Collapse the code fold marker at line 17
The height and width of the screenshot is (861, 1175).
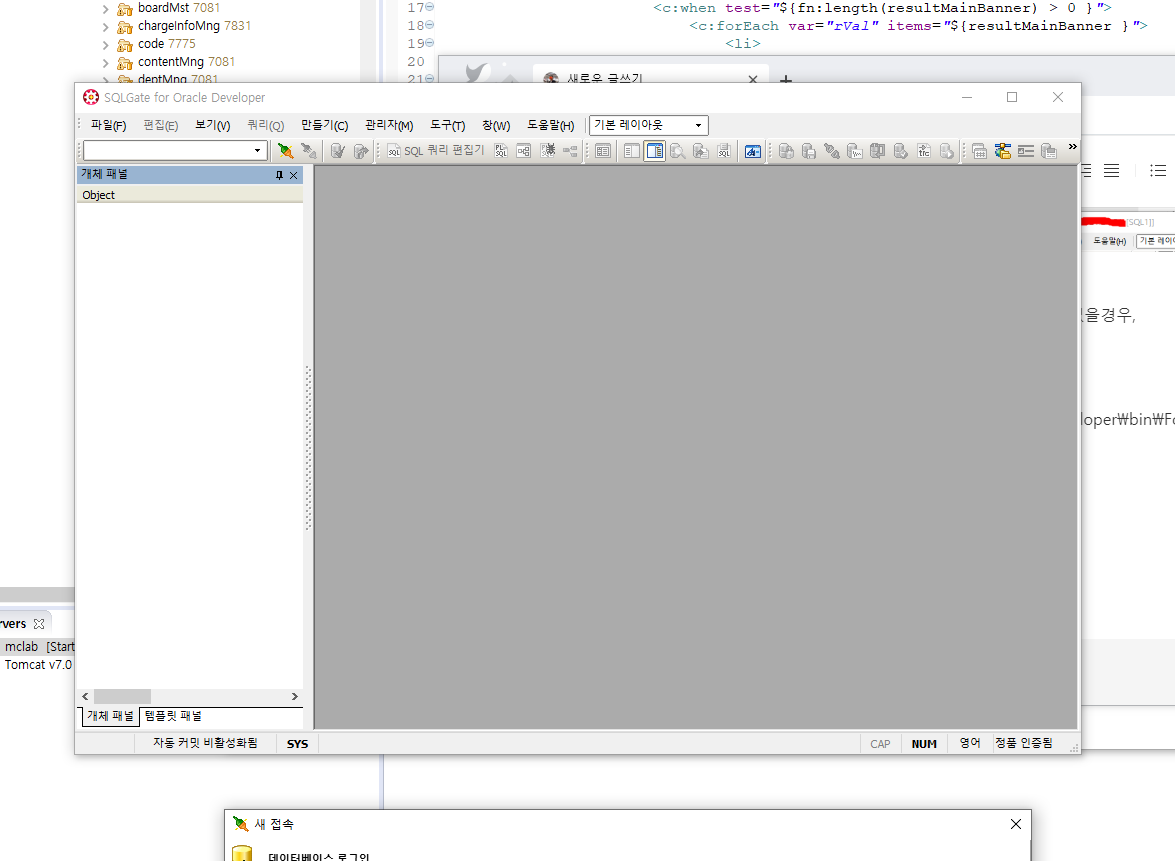click(x=430, y=7)
